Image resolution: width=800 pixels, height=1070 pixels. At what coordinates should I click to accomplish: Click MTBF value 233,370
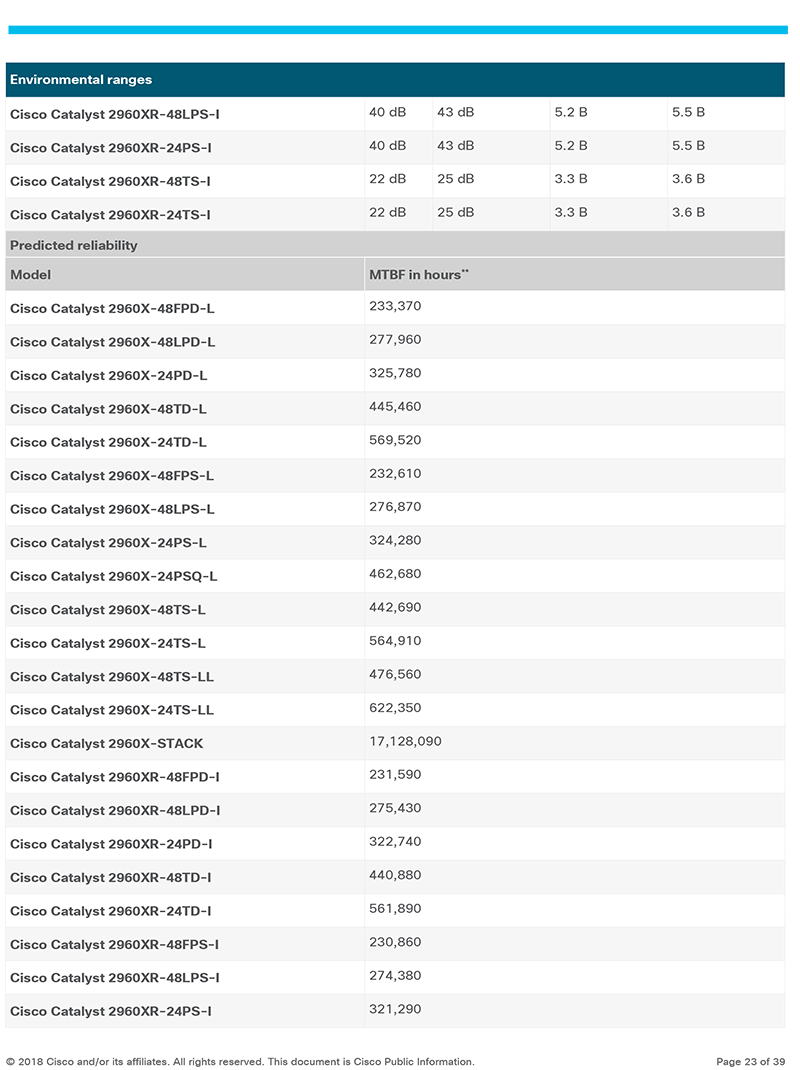(395, 306)
